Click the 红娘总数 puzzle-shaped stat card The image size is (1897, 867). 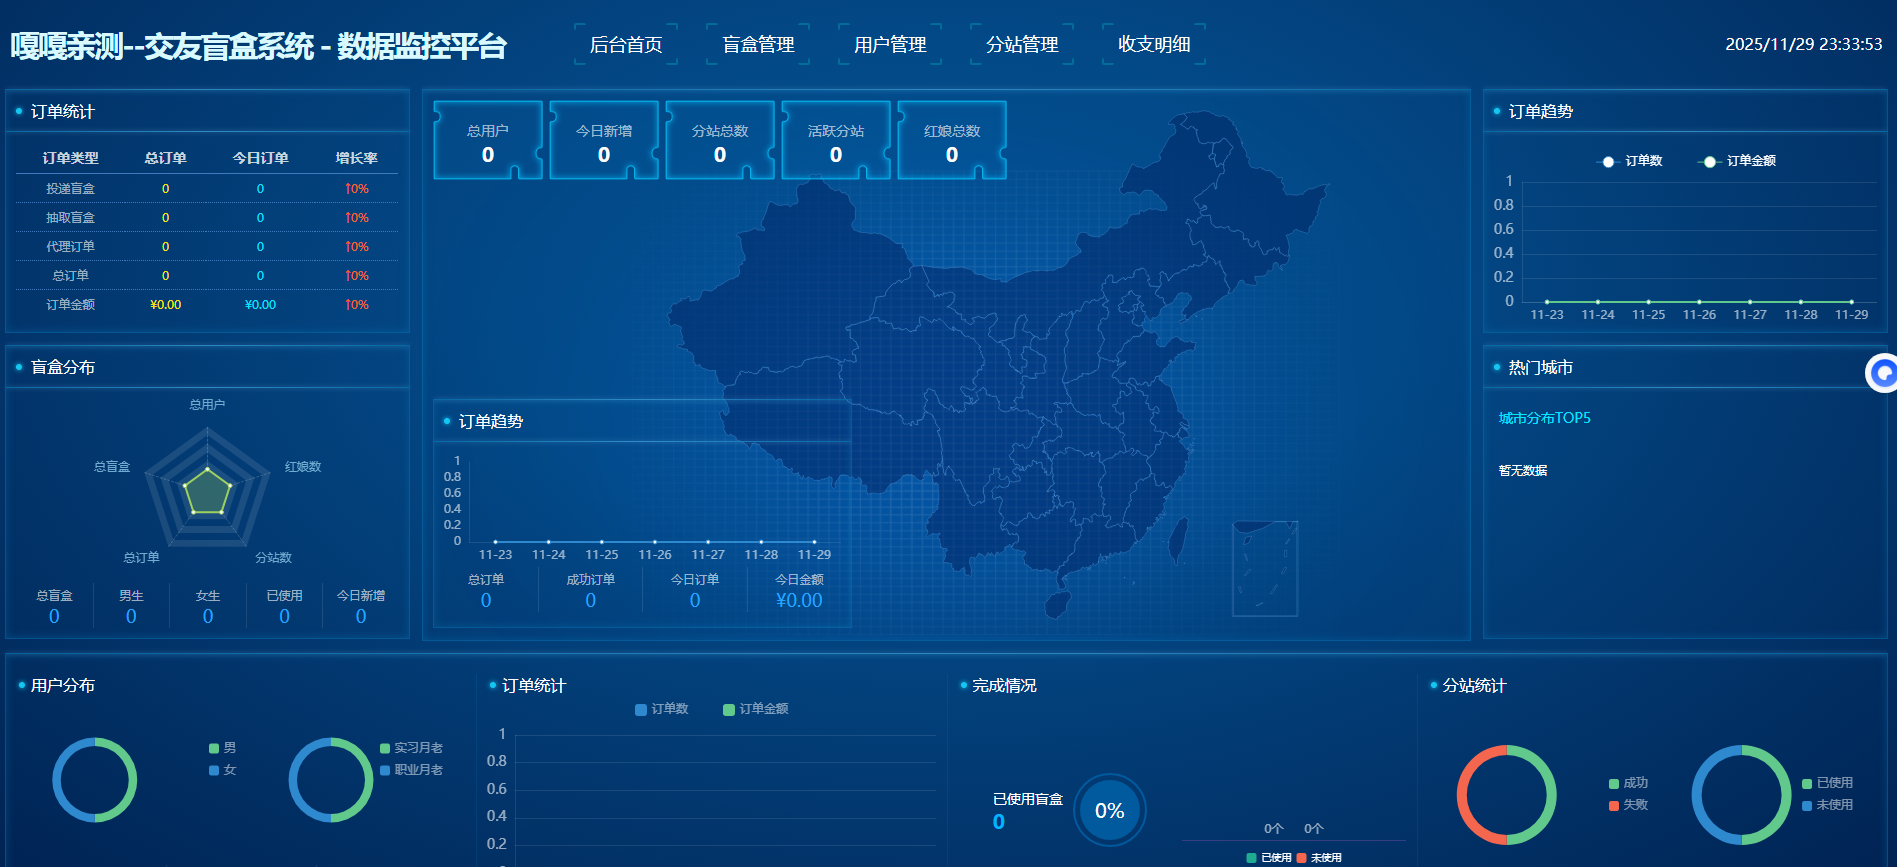coord(952,141)
